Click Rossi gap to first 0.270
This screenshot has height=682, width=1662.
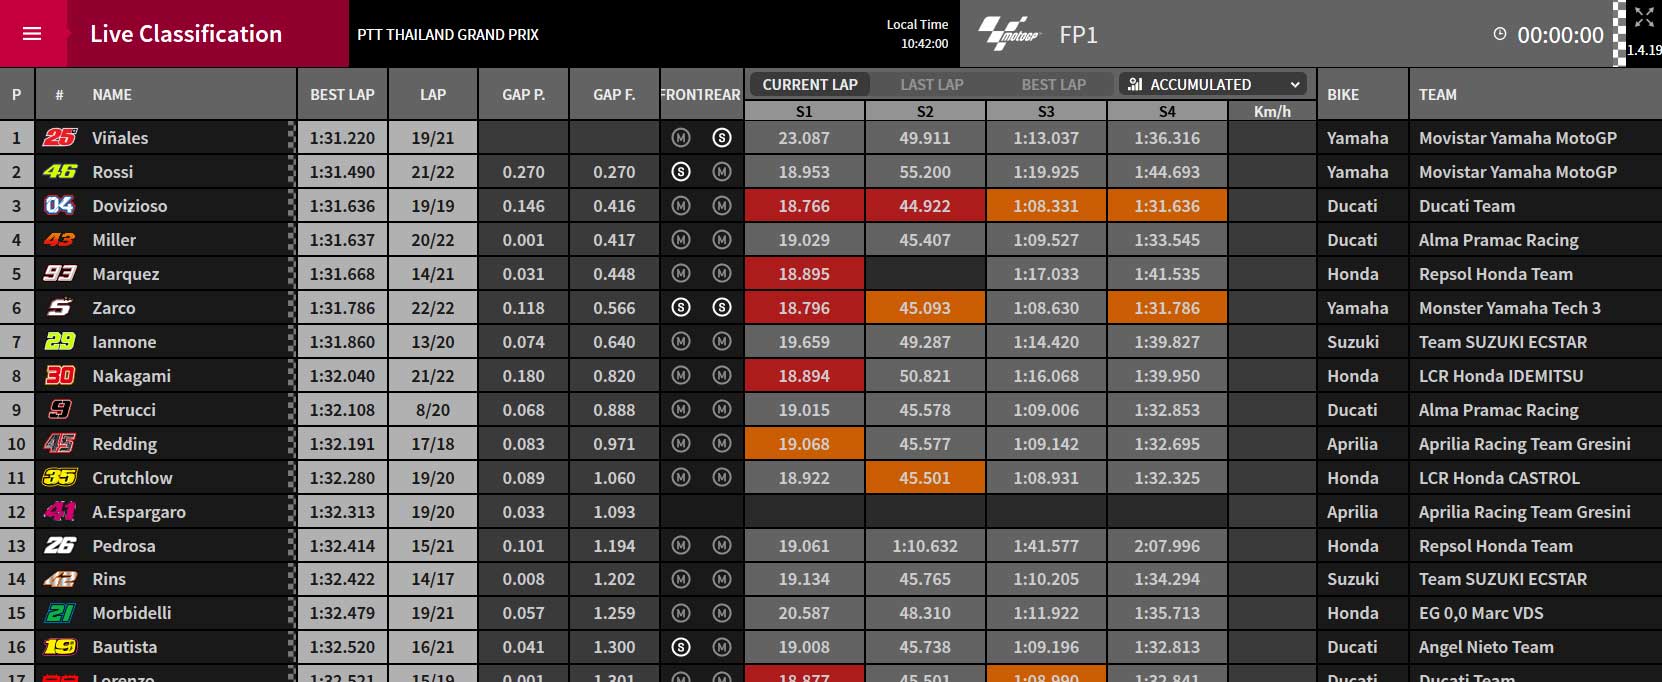(614, 172)
